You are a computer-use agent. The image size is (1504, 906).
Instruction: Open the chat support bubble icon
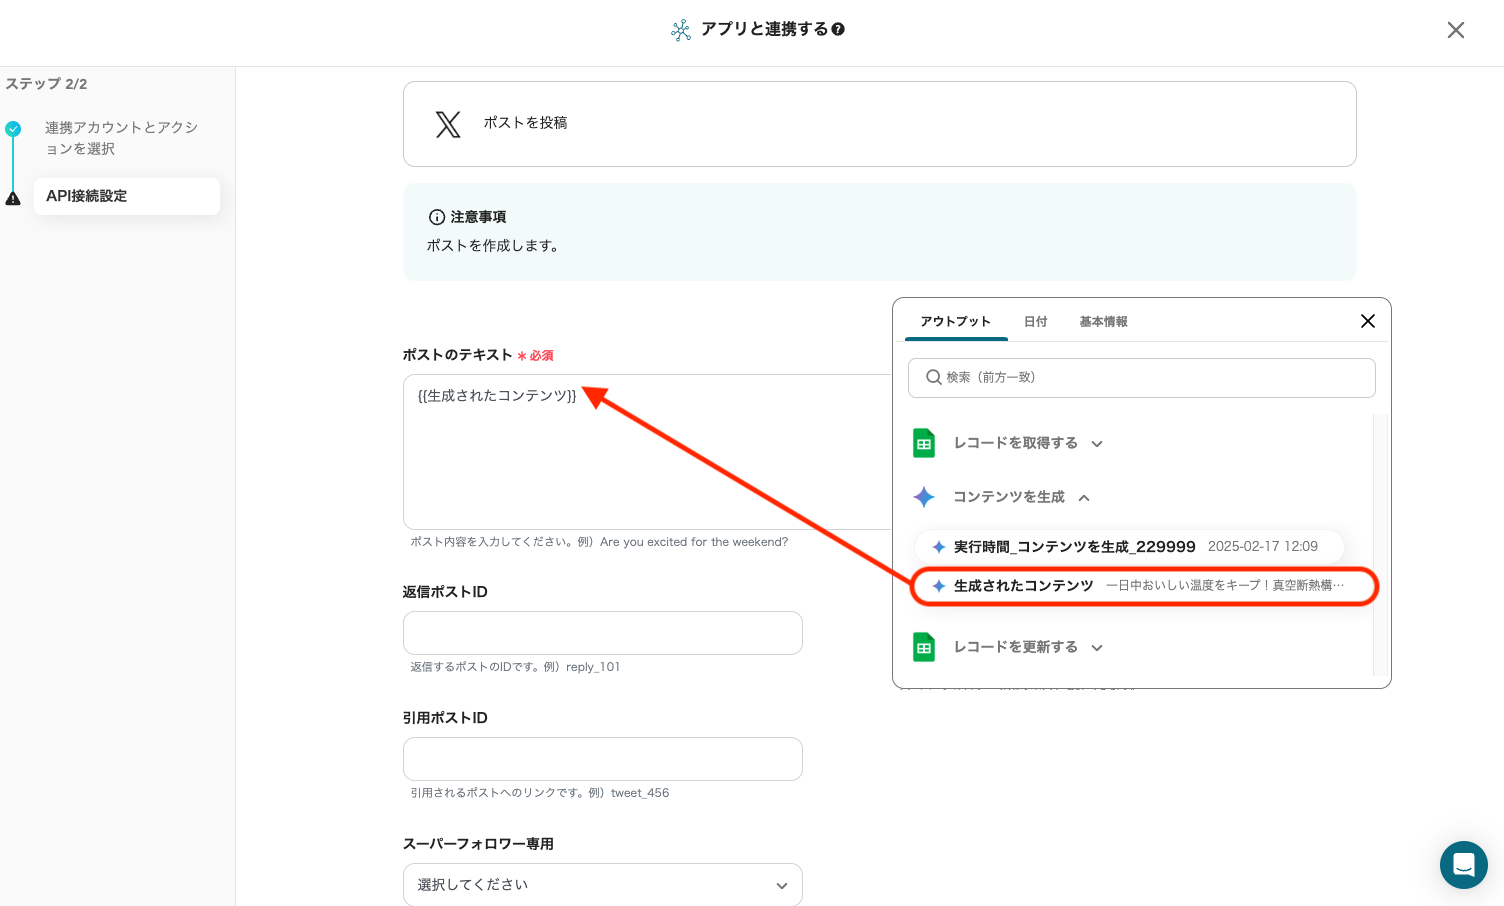[1463, 864]
